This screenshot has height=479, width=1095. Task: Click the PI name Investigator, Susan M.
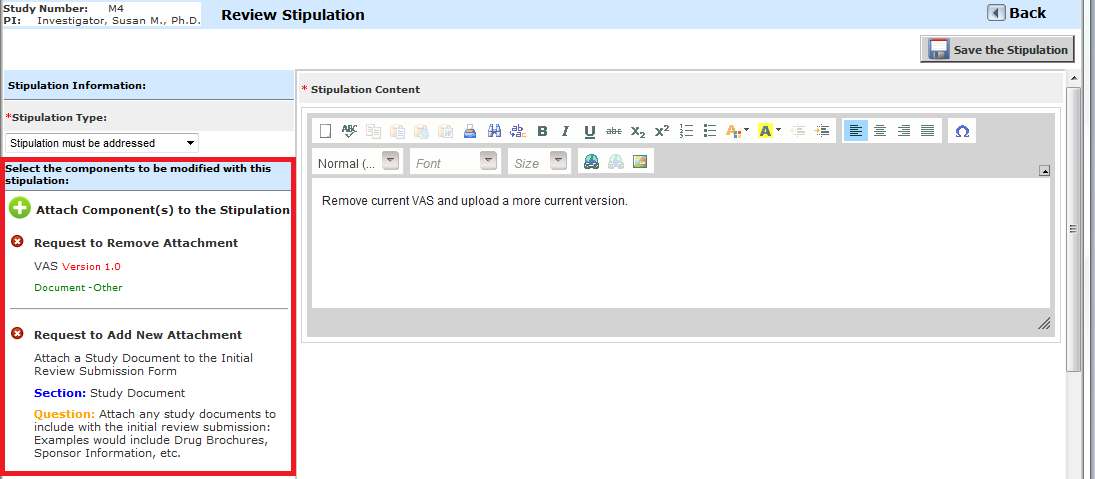click(x=119, y=20)
